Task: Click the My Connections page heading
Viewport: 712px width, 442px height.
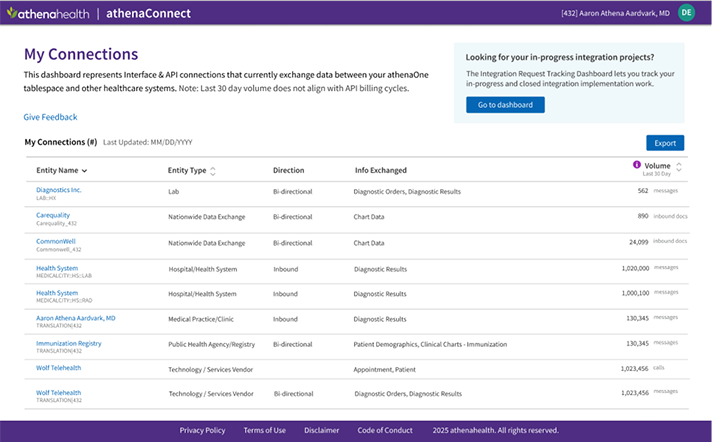Action: [81, 54]
